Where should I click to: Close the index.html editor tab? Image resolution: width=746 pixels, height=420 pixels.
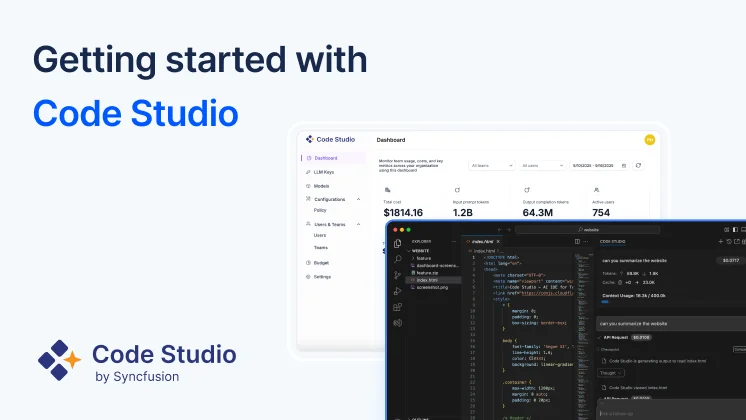click(x=498, y=242)
